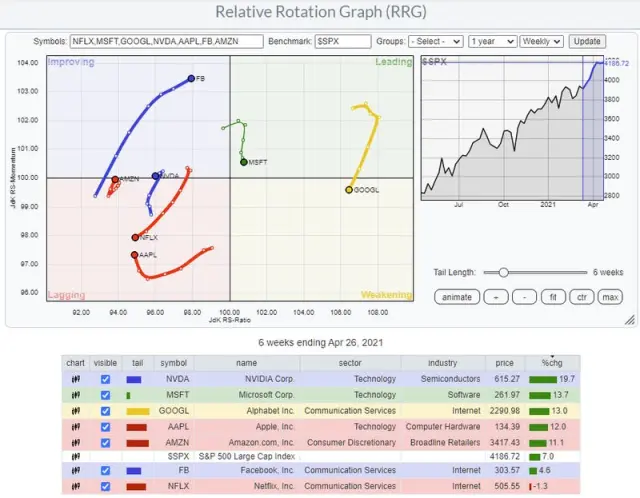This screenshot has height=498, width=640.
Task: Select the AAPL data point on graph
Action: [134, 255]
